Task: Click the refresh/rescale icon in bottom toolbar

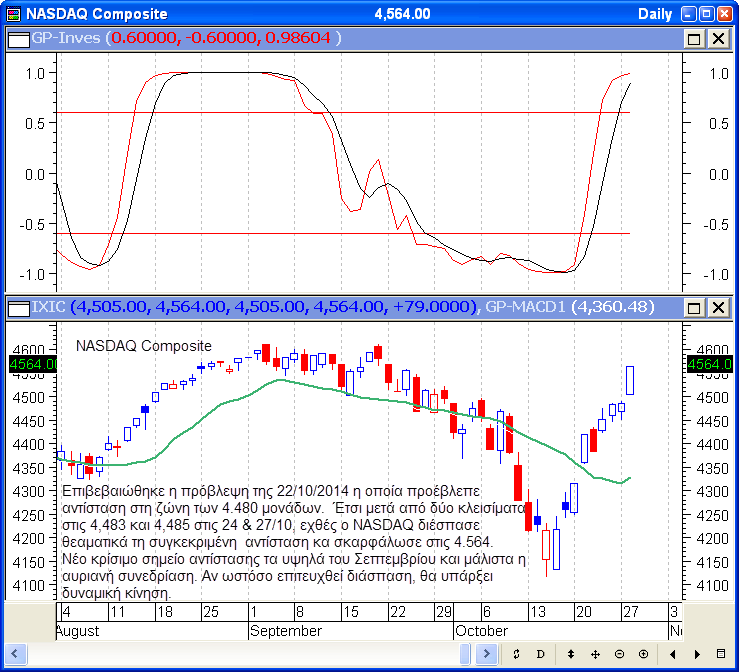Action: pyautogui.click(x=516, y=654)
